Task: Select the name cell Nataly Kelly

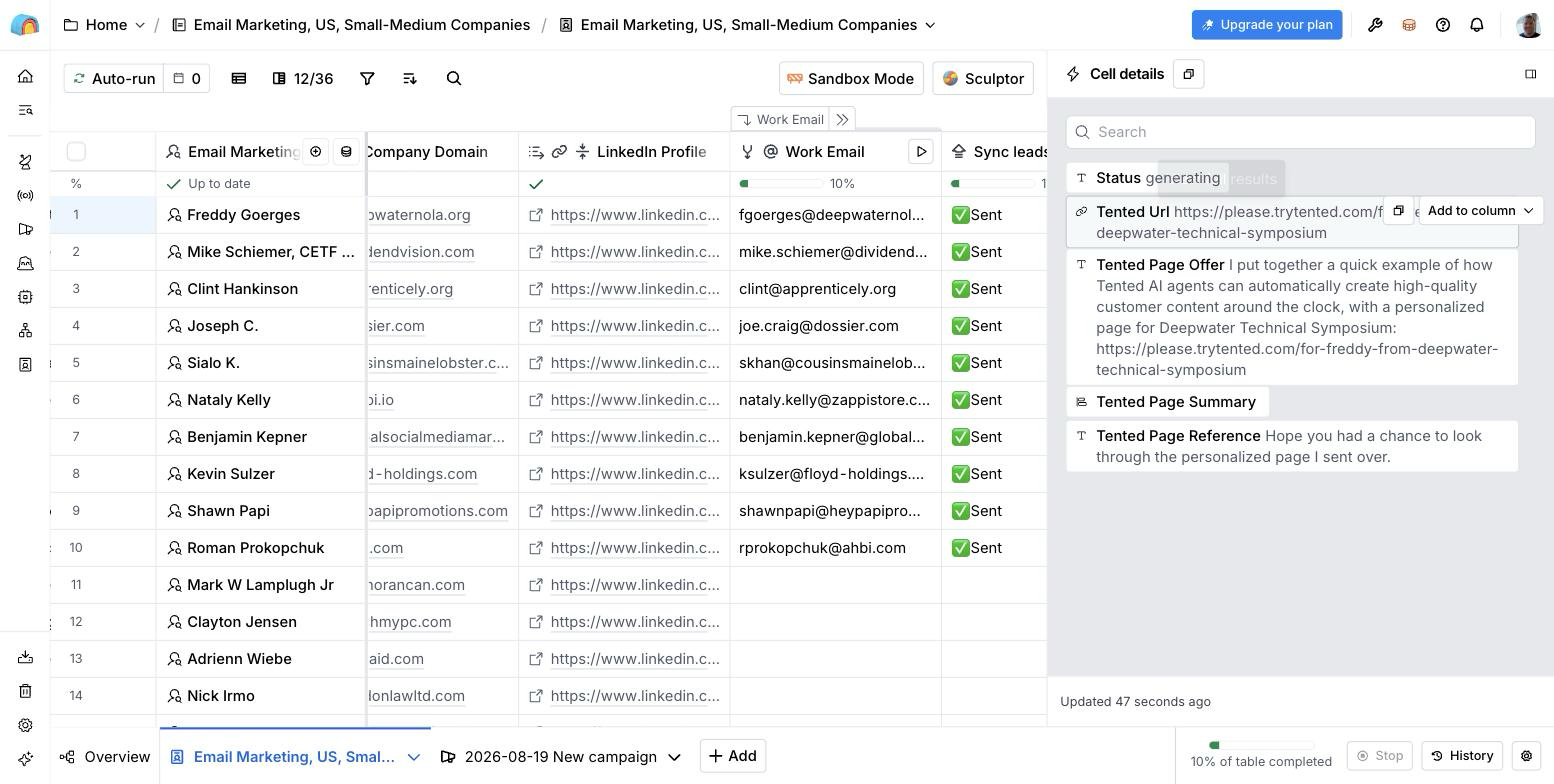Action: pyautogui.click(x=261, y=400)
